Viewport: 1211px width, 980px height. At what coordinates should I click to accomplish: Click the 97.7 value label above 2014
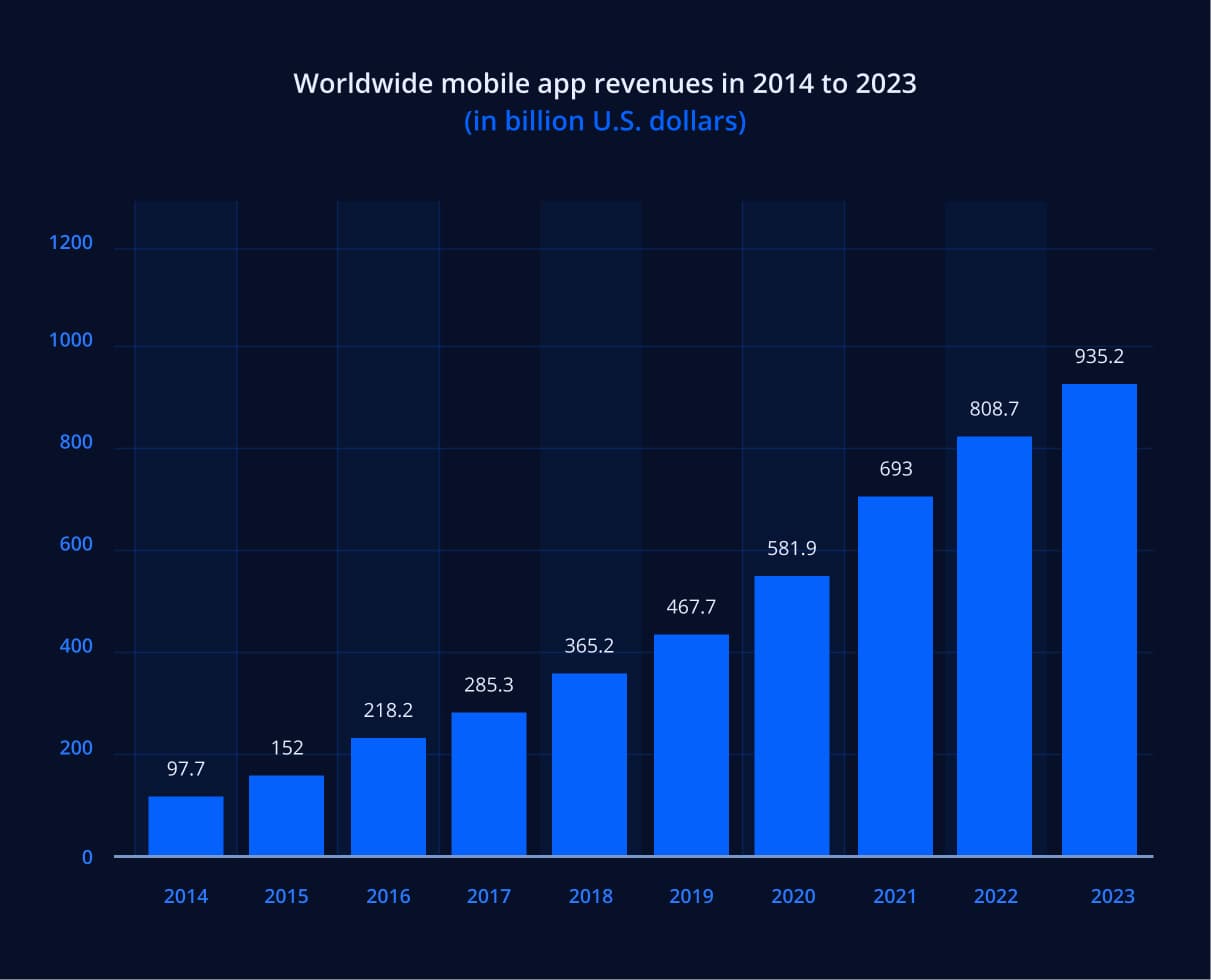click(185, 769)
